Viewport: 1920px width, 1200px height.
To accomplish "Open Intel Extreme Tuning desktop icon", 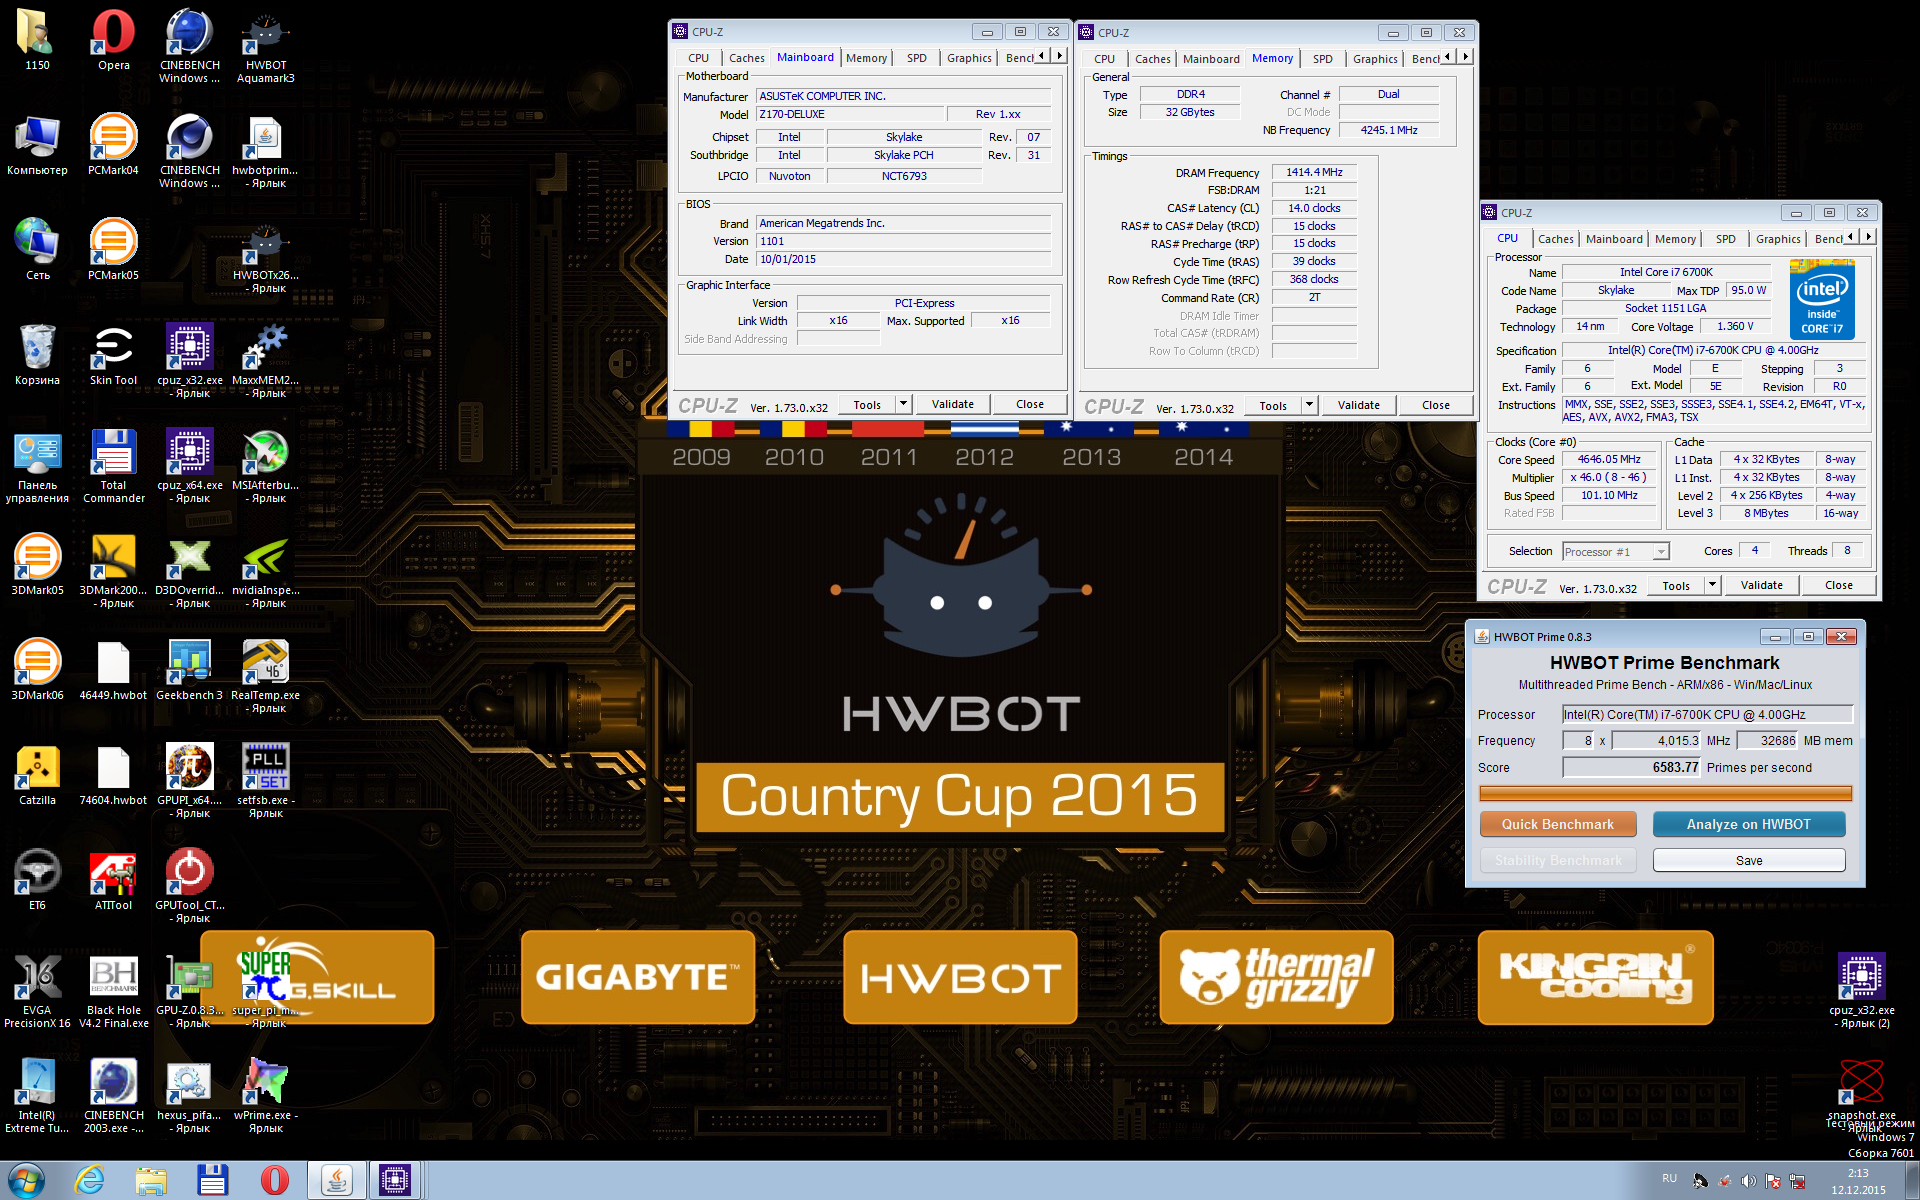I will click(x=37, y=1096).
